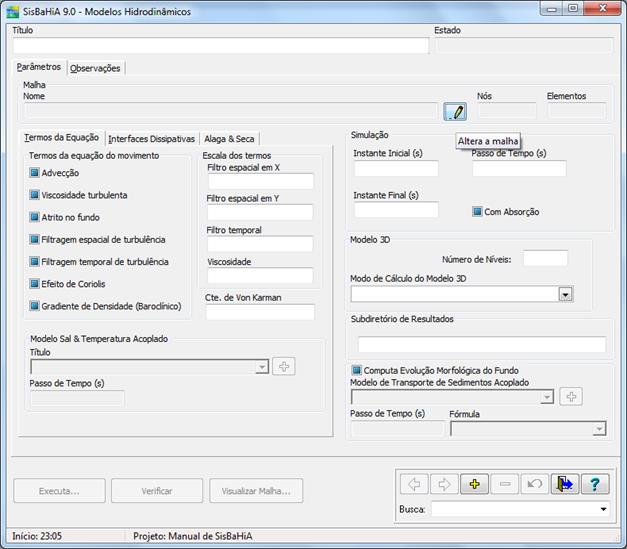Screen dimensions: 627x549
Task: Click the Cte. de Von Karman field
Action: 260,312
